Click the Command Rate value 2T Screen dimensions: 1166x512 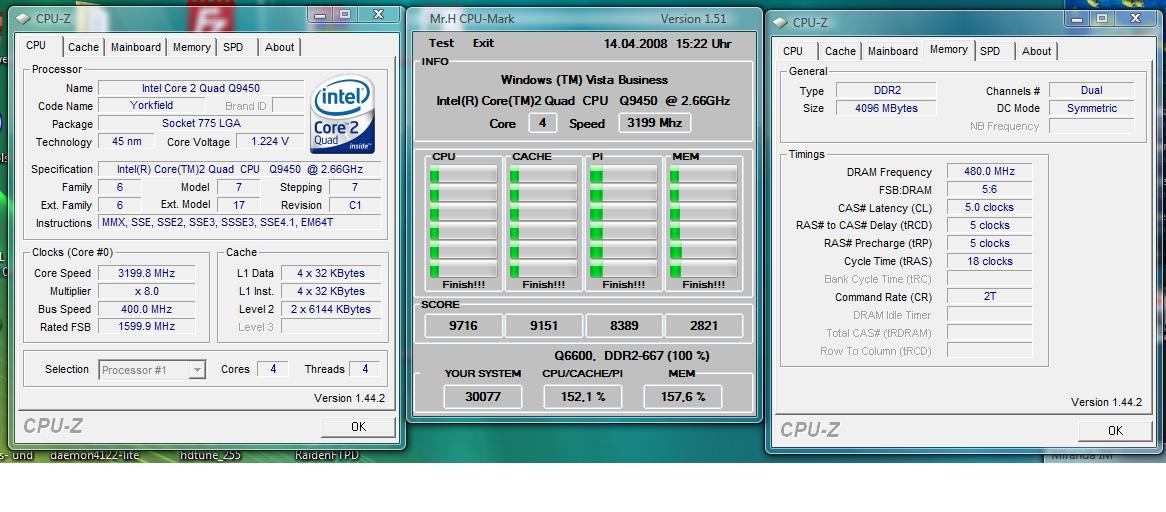[990, 296]
